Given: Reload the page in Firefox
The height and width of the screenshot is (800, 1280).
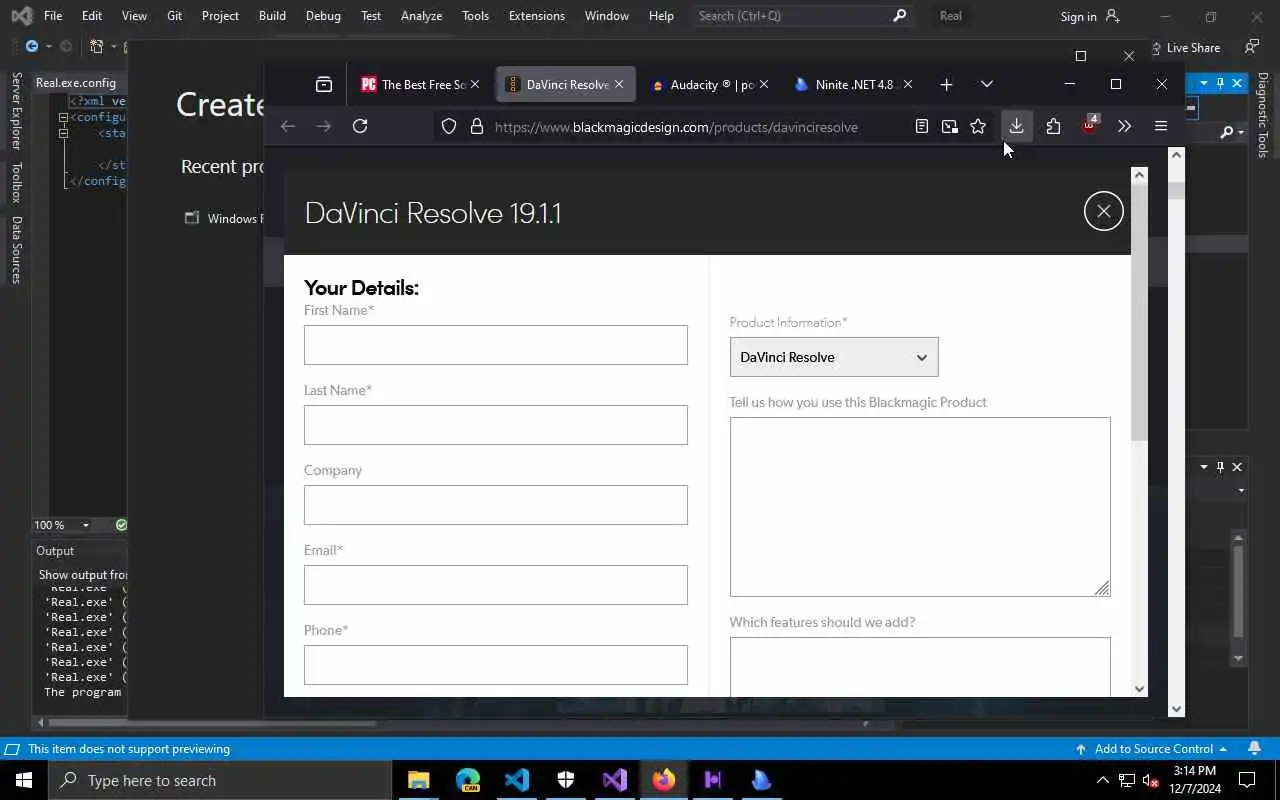Looking at the screenshot, I should click(360, 126).
